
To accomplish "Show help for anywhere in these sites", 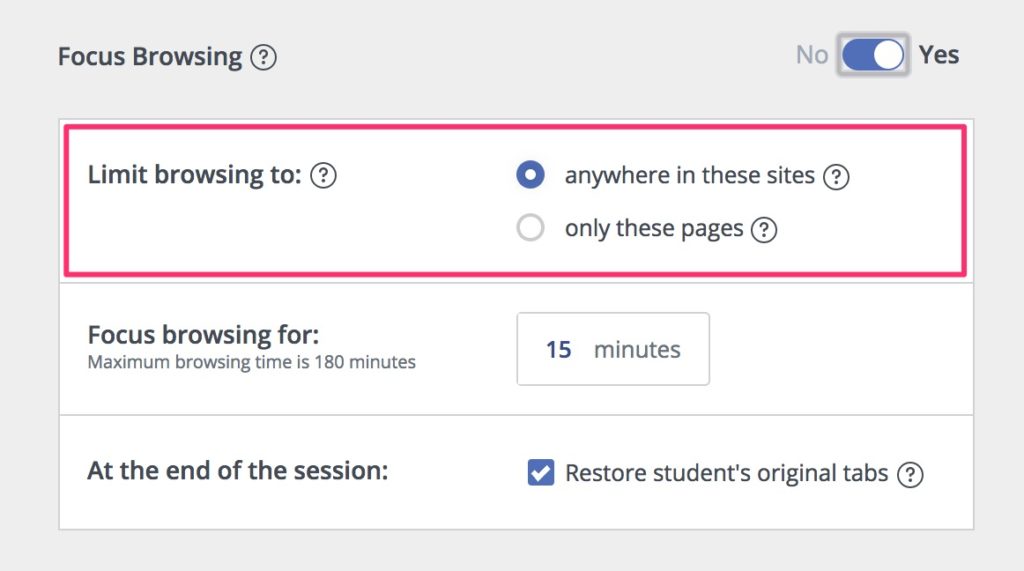I will pyautogui.click(x=836, y=176).
